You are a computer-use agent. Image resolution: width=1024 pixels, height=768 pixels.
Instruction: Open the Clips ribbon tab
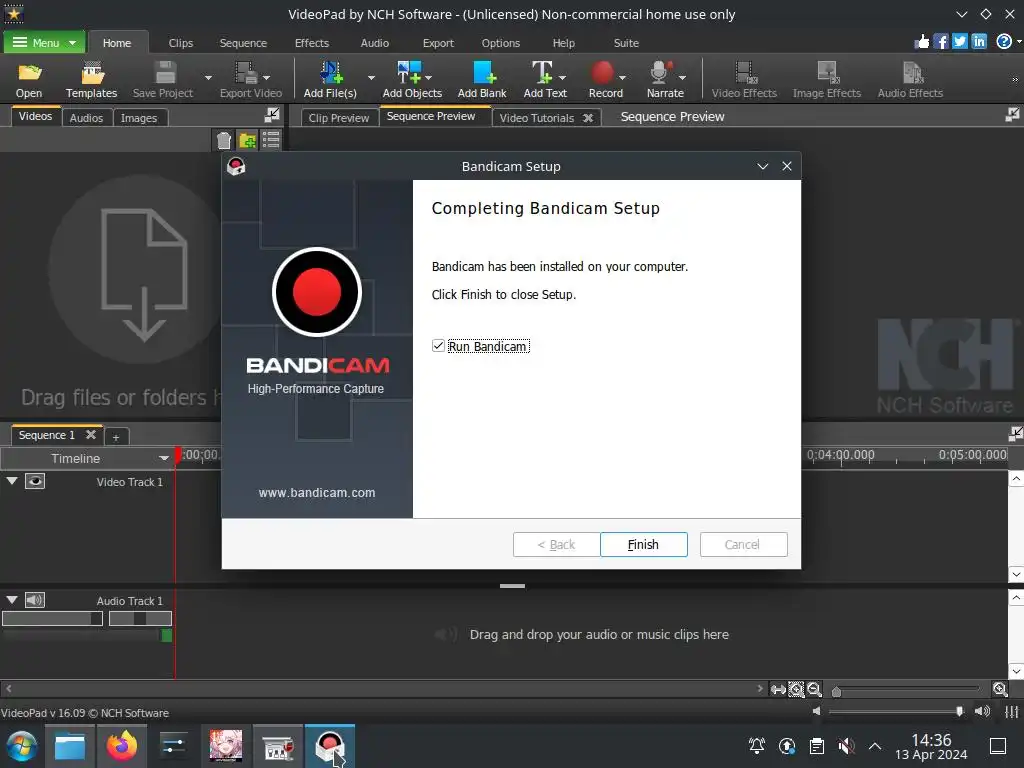pos(181,43)
